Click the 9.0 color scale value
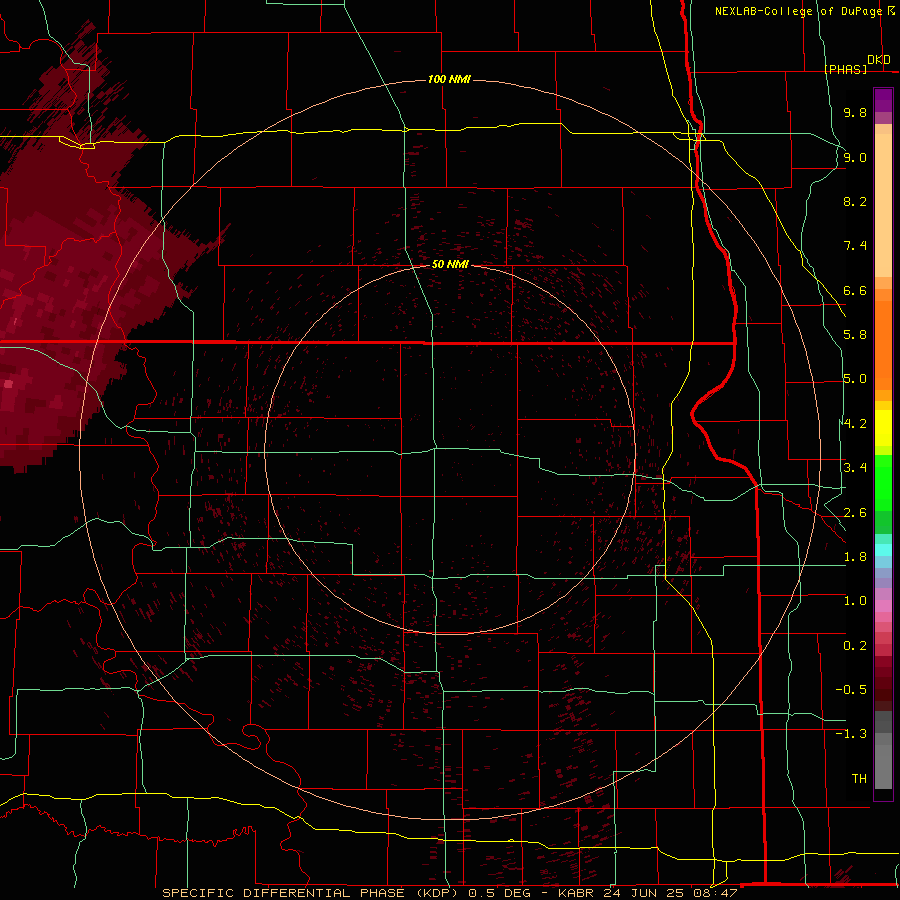 [x=855, y=157]
